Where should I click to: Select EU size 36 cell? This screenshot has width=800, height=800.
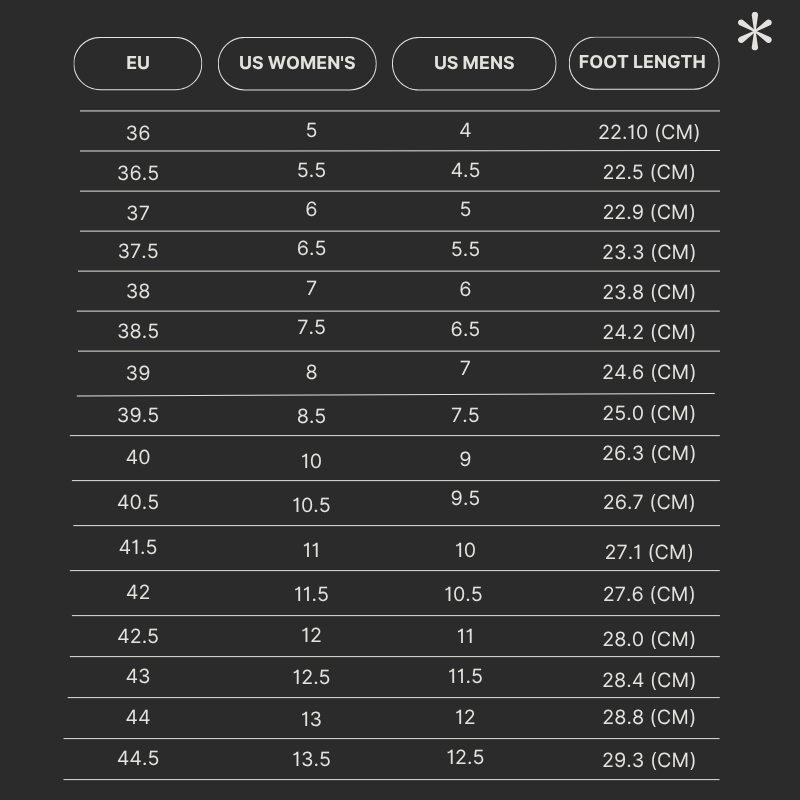[x=138, y=133]
